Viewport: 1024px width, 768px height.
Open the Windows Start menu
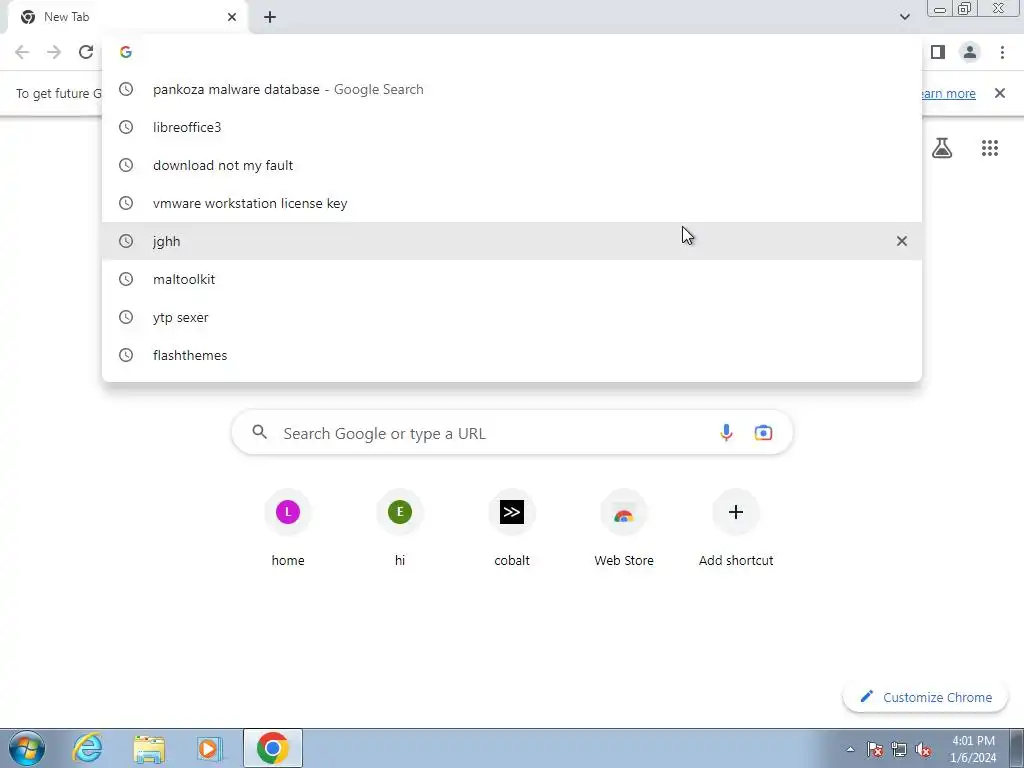[x=27, y=748]
